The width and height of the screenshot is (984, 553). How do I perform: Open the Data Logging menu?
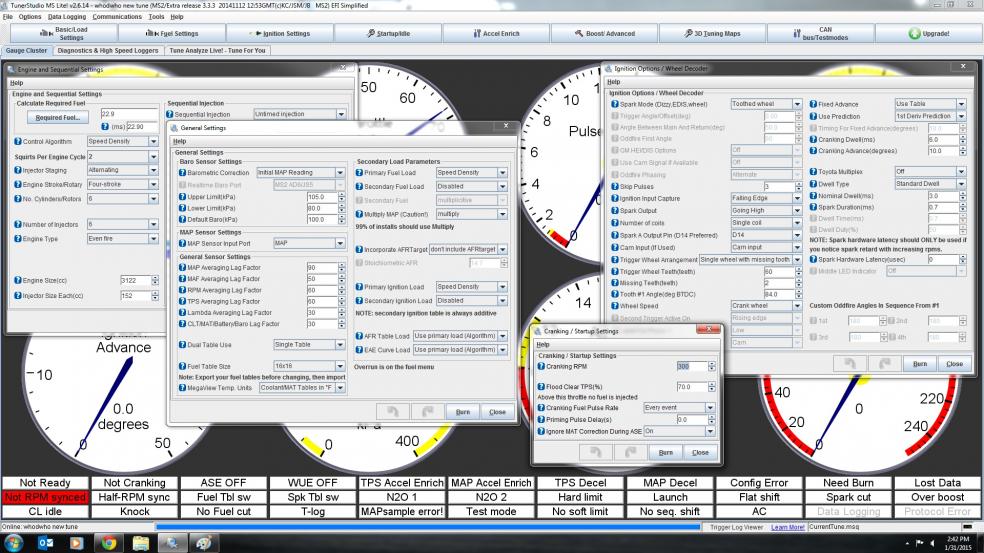coord(67,17)
